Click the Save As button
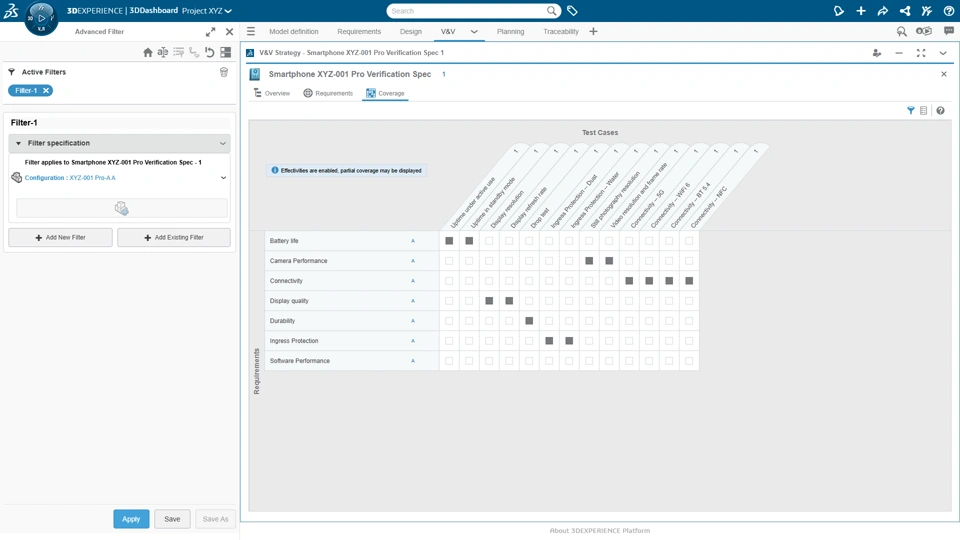 pos(216,519)
